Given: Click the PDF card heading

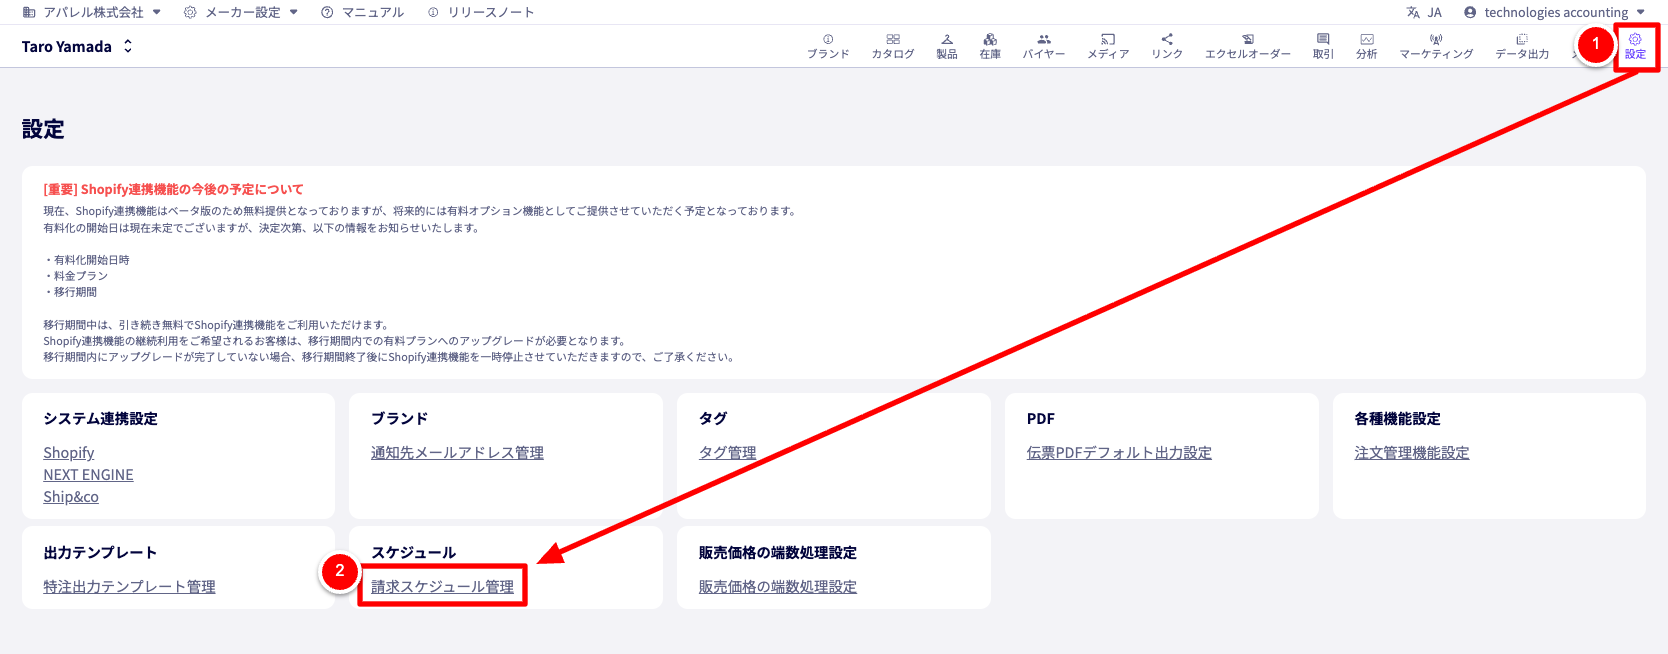Looking at the screenshot, I should click(1040, 419).
